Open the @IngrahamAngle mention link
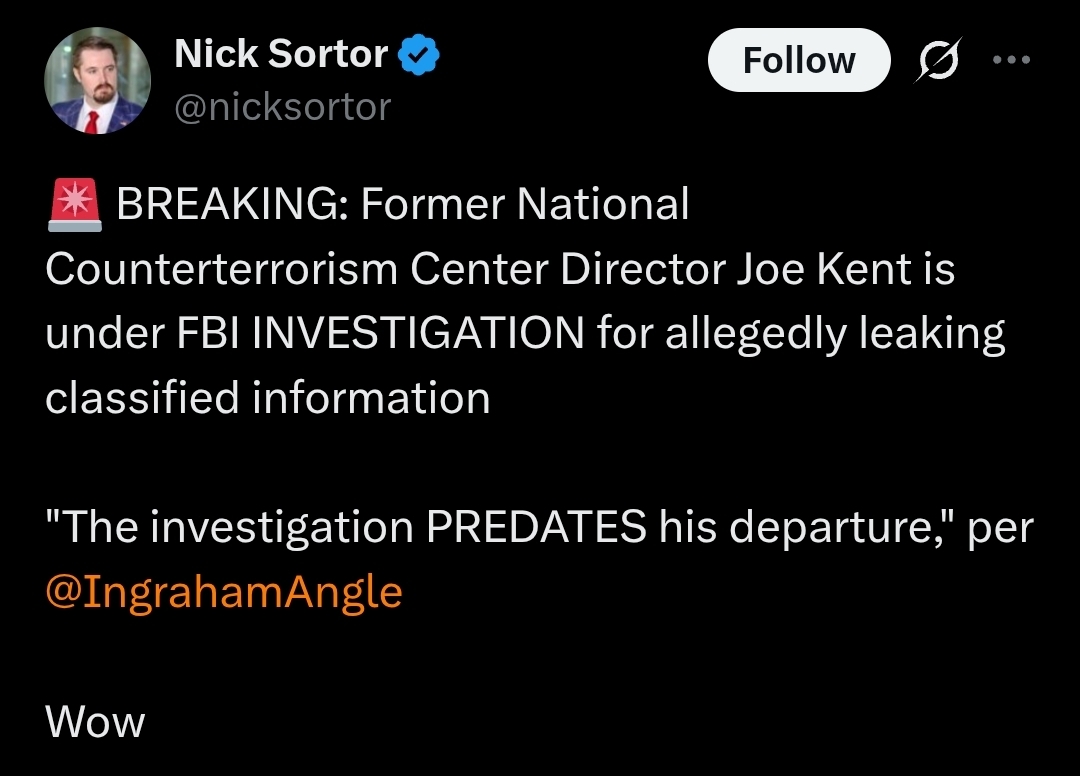Viewport: 1080px width, 776px height. pos(224,591)
